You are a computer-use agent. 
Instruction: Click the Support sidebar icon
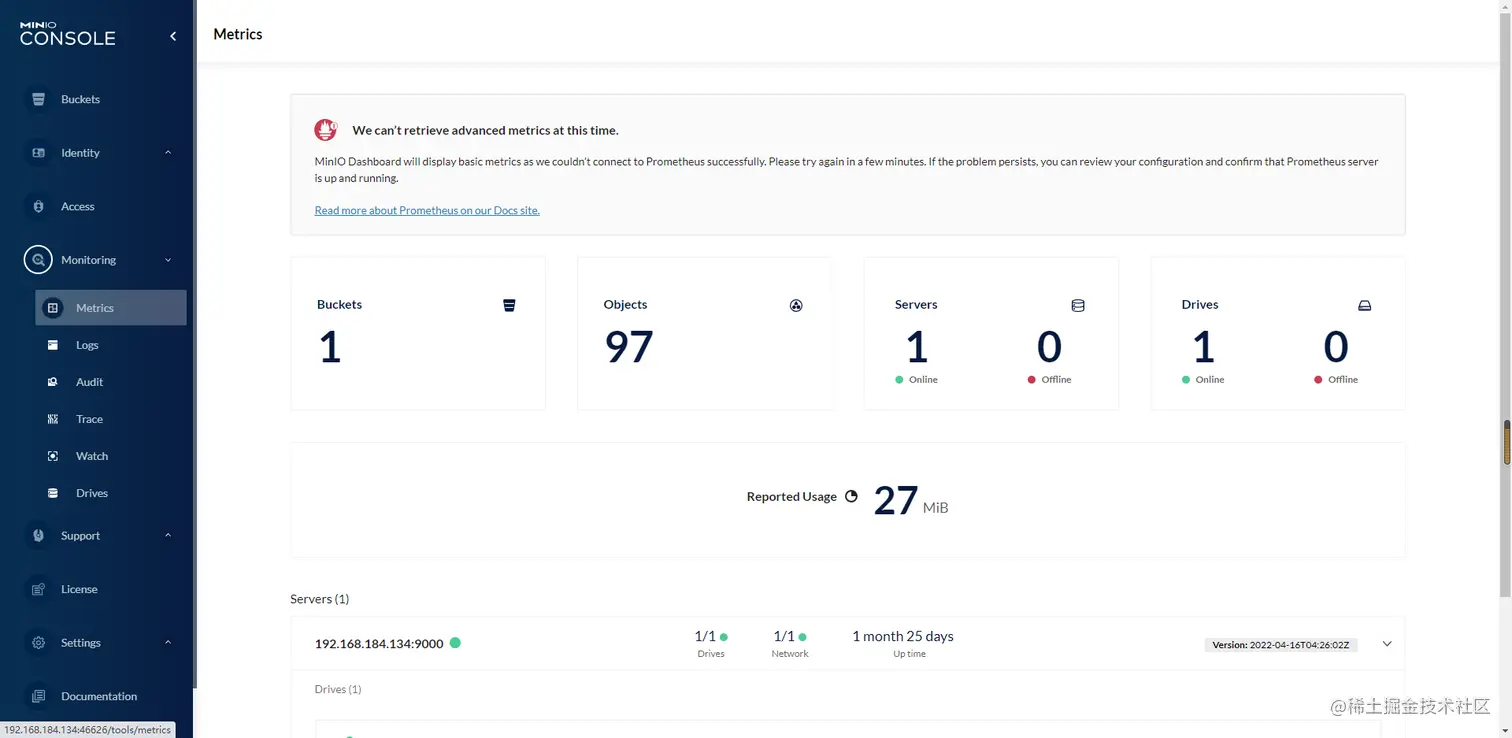39,536
